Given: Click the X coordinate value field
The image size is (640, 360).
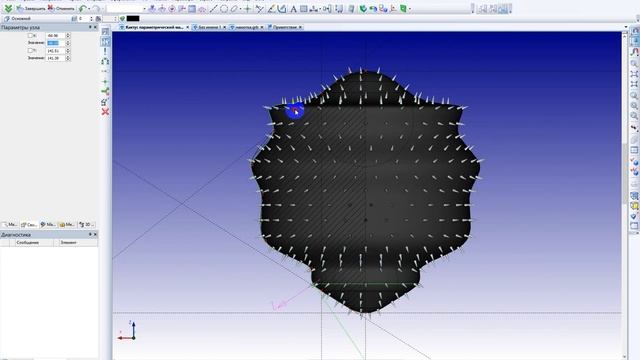Looking at the screenshot, I should pos(56,36).
